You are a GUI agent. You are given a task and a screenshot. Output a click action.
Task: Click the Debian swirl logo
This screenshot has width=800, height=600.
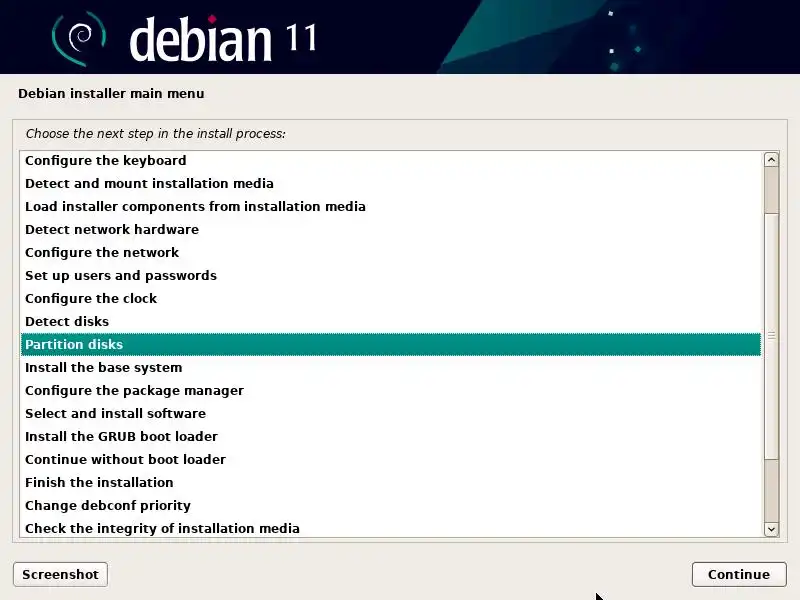[x=79, y=39]
